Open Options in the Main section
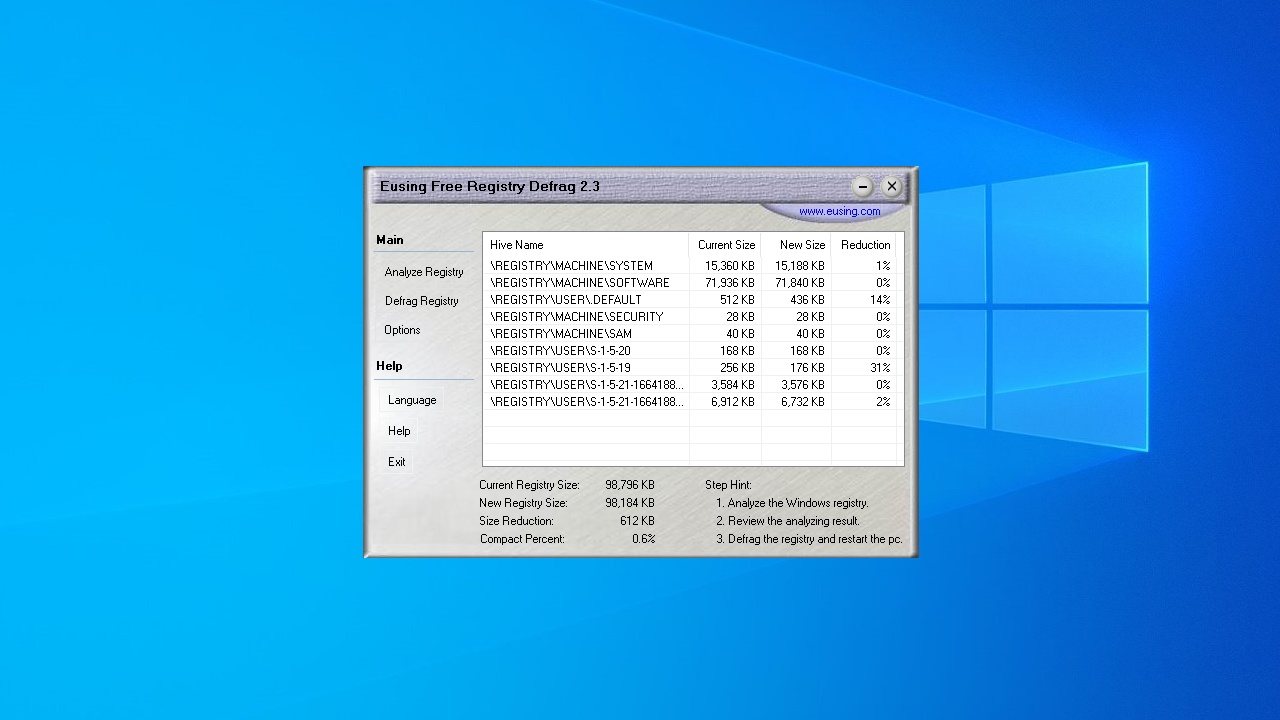The image size is (1280, 720). 402,330
